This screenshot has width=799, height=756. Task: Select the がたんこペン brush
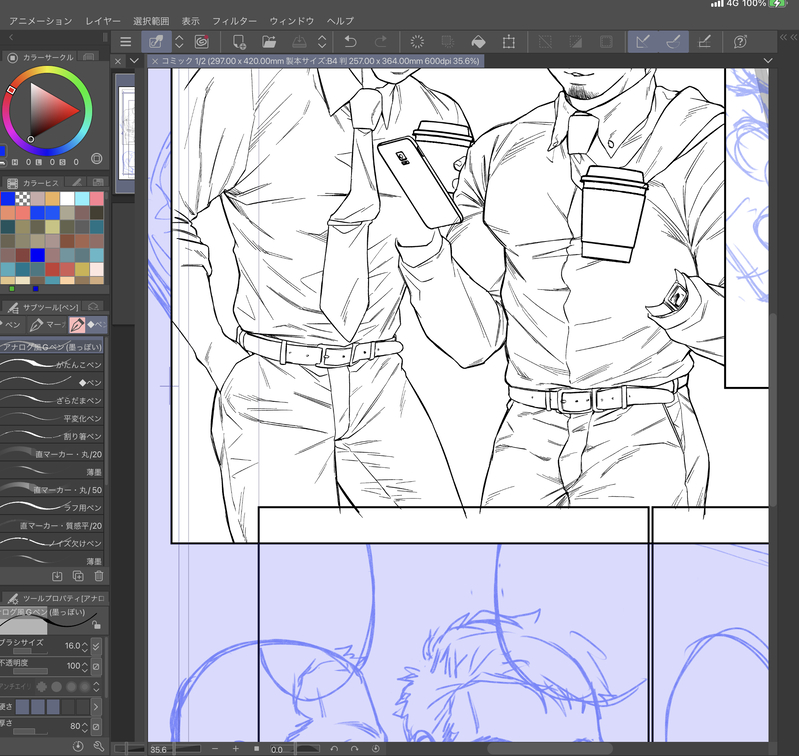coord(51,364)
